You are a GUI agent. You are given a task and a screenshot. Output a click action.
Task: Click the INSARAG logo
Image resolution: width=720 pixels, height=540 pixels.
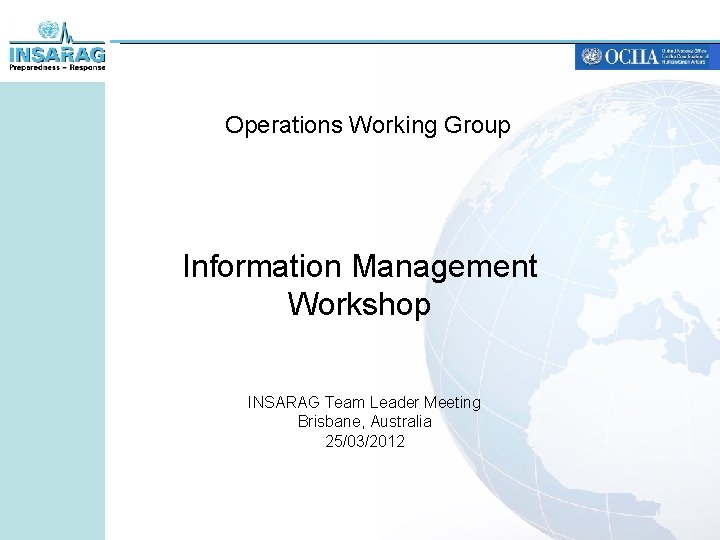tap(57, 46)
